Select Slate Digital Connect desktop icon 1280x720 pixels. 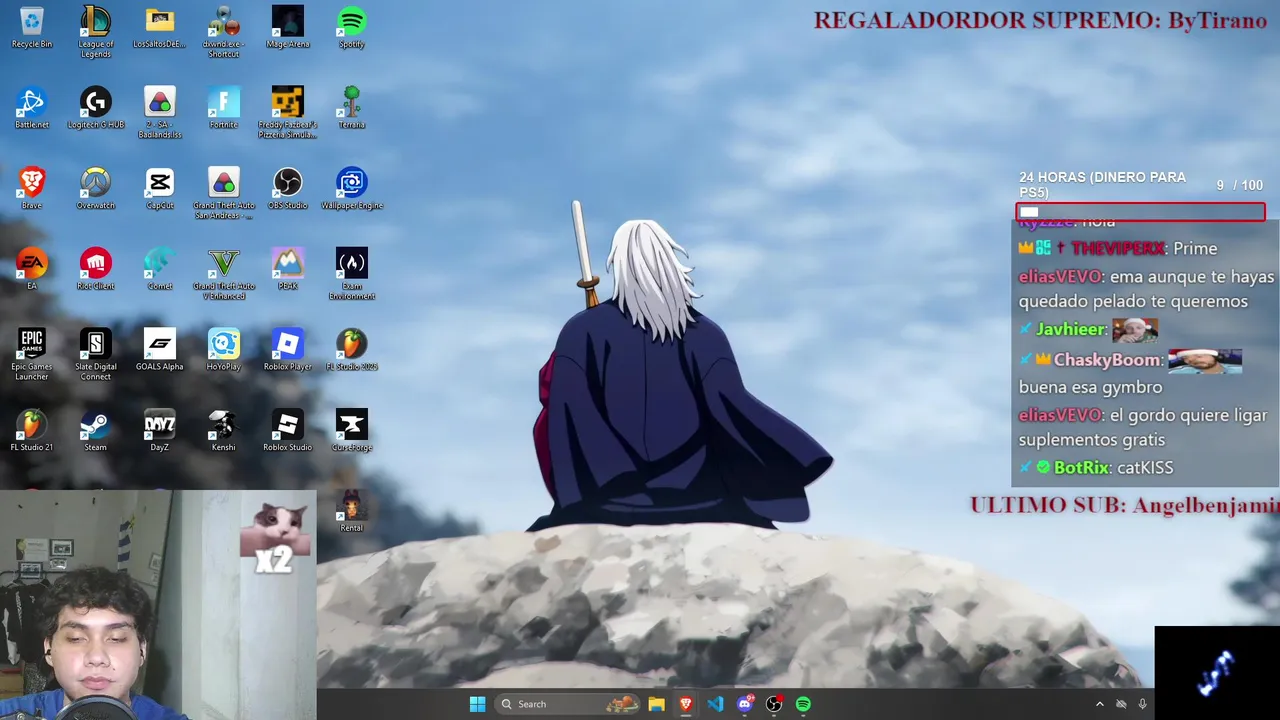96,355
